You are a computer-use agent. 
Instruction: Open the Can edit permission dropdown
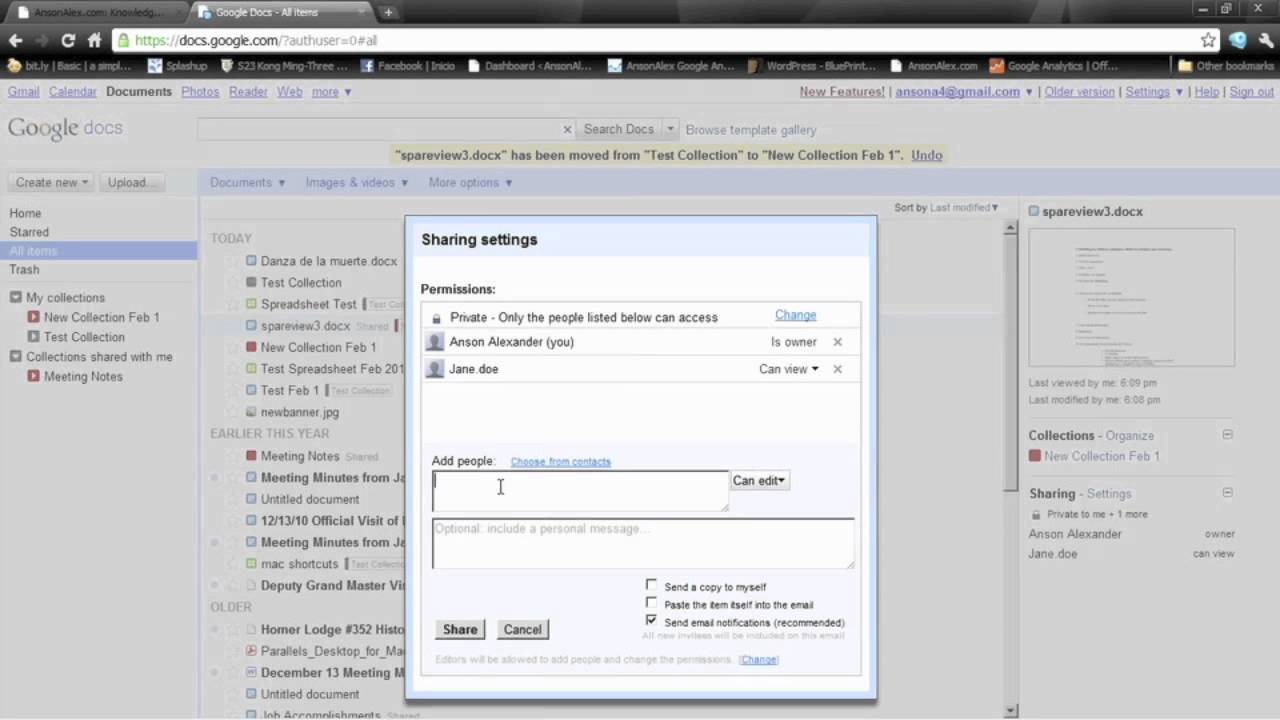tap(759, 481)
